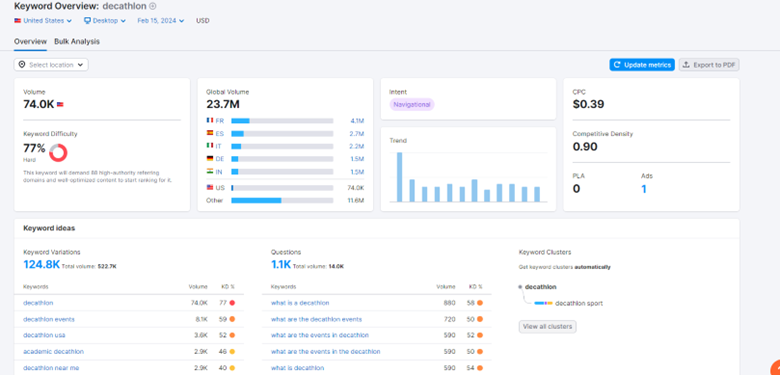Click View all clusters button
The height and width of the screenshot is (375, 780).
tap(547, 327)
